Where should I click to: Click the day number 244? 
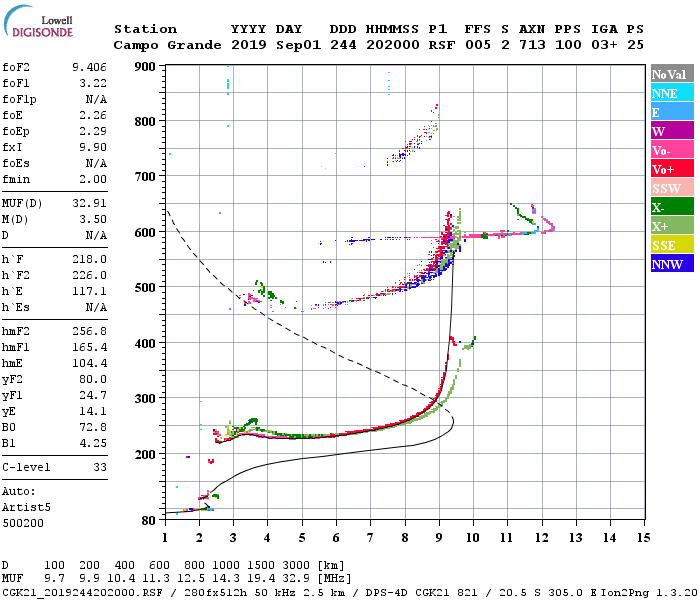343,45
